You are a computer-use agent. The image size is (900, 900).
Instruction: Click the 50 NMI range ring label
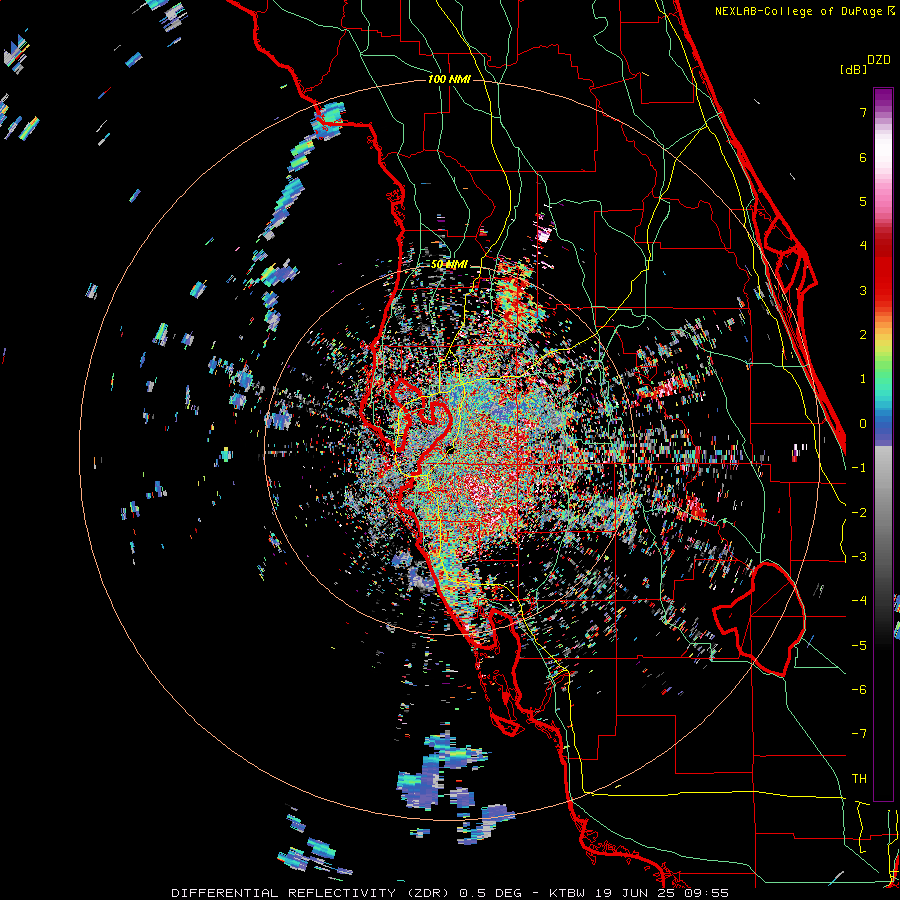[x=449, y=265]
